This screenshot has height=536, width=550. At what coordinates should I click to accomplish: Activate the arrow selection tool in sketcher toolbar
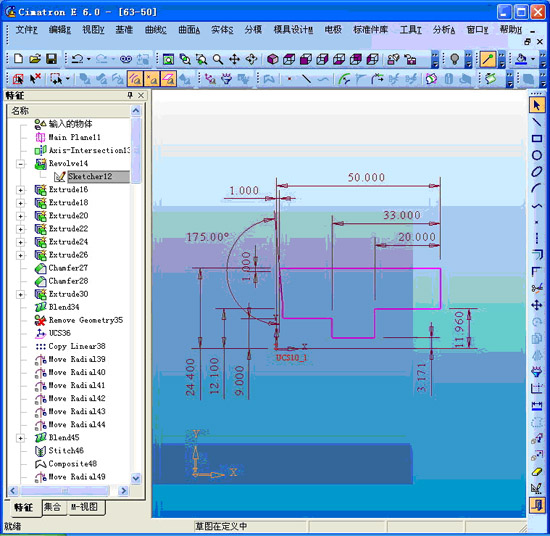(x=537, y=105)
